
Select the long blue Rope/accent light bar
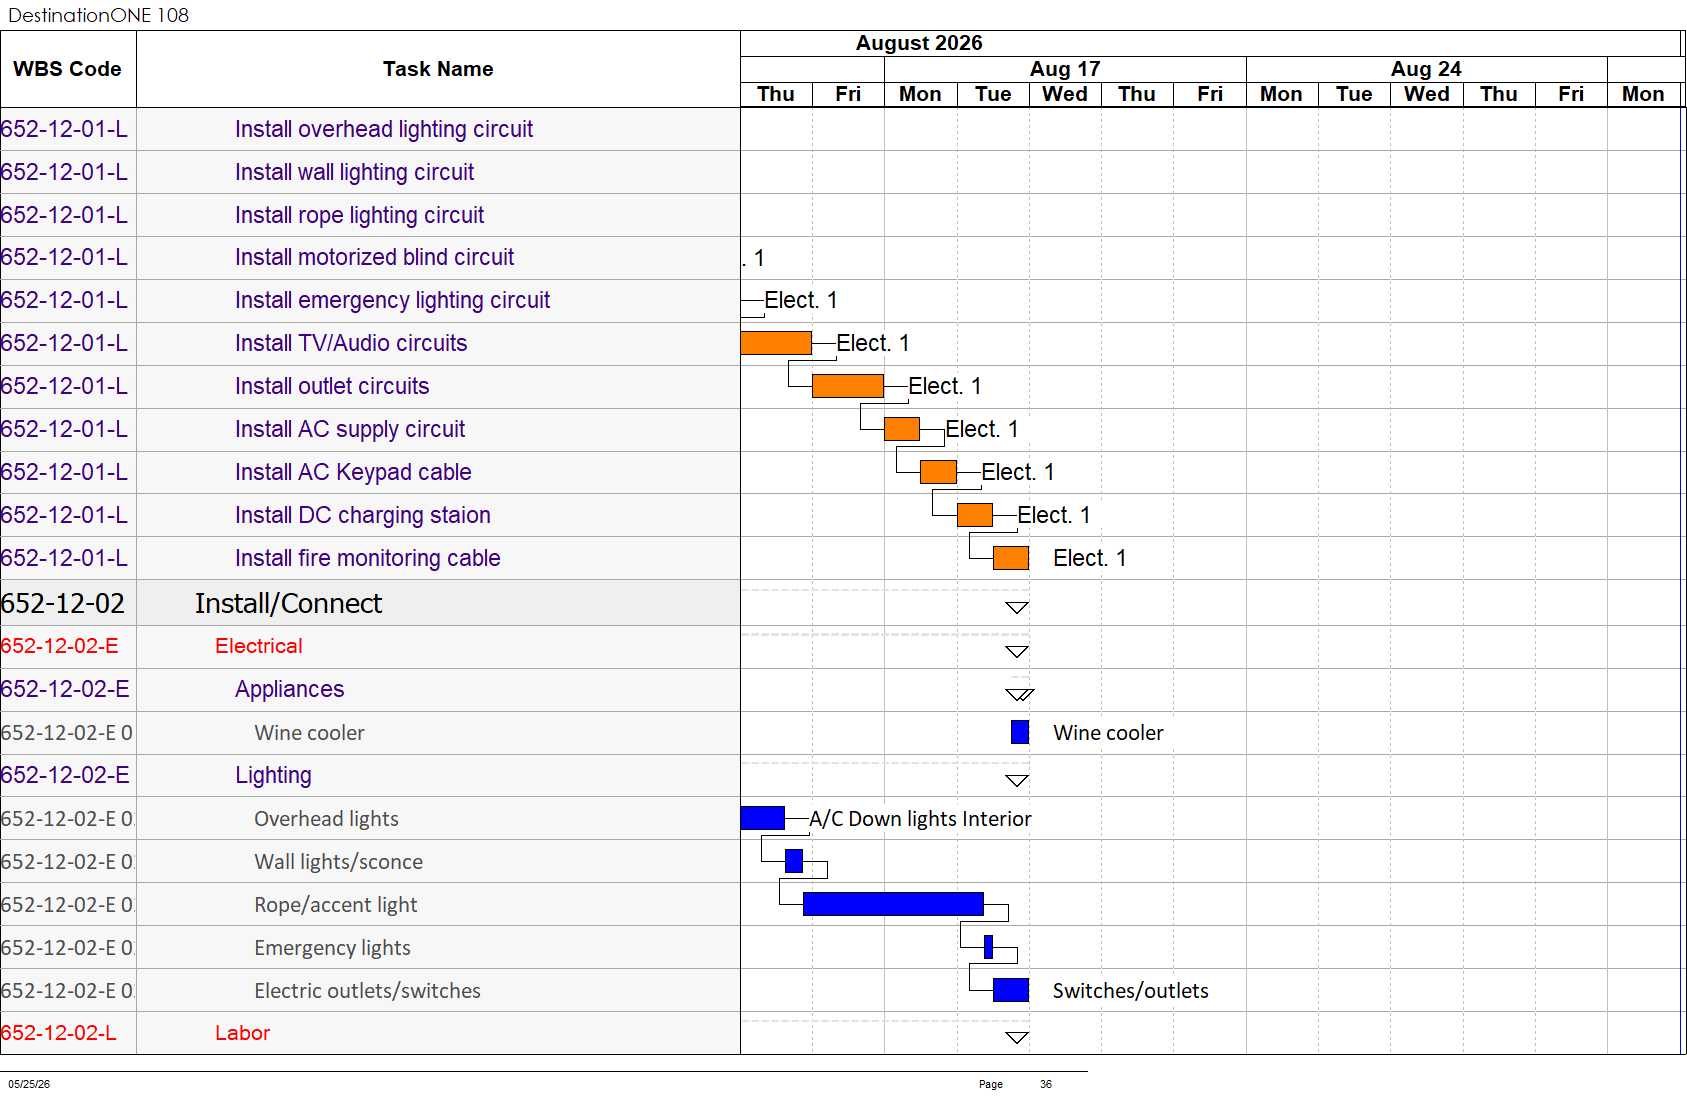click(x=893, y=904)
